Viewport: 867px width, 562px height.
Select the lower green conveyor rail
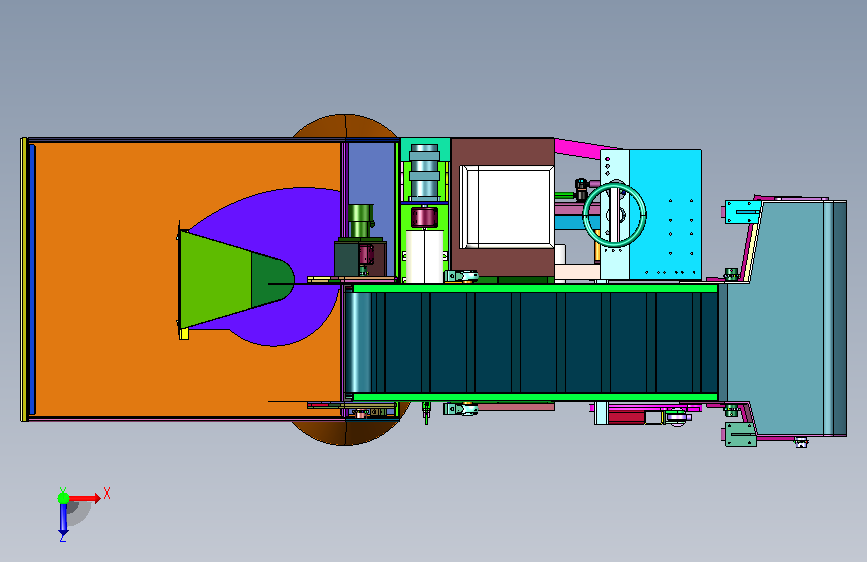point(535,397)
